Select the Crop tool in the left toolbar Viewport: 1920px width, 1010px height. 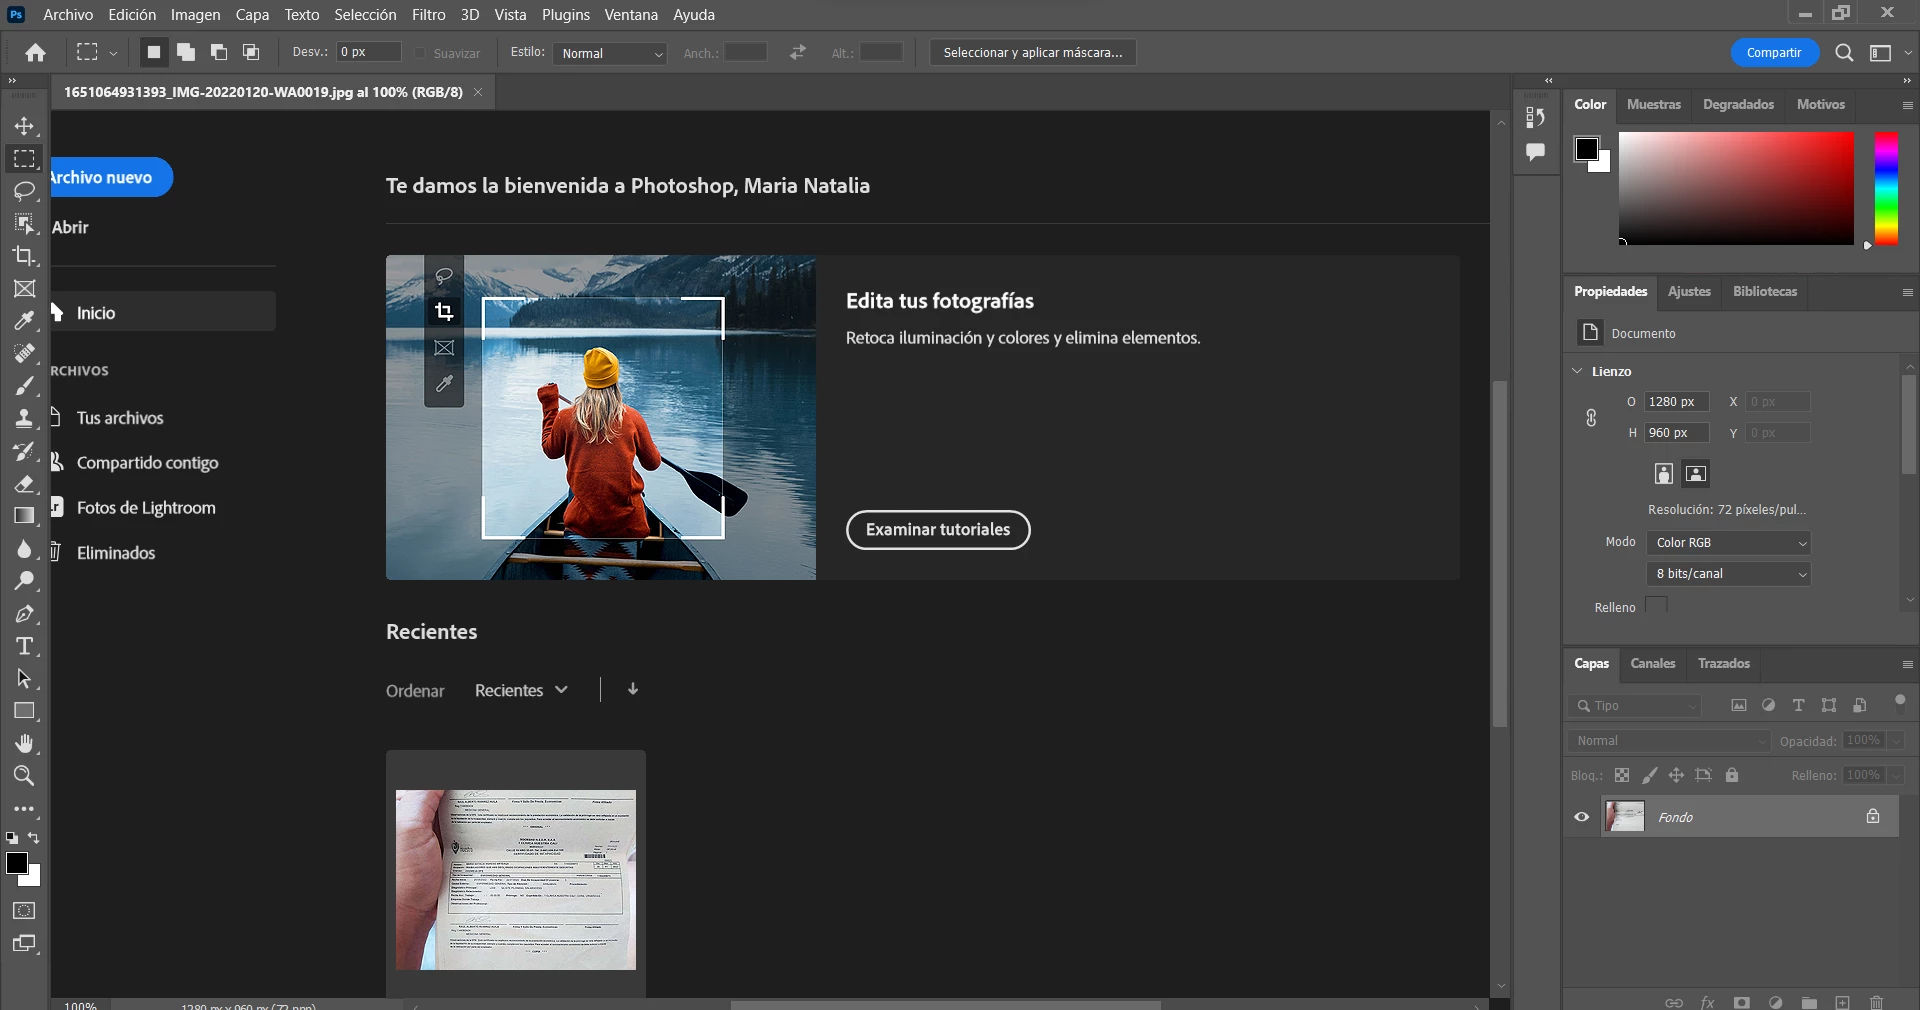pos(24,256)
